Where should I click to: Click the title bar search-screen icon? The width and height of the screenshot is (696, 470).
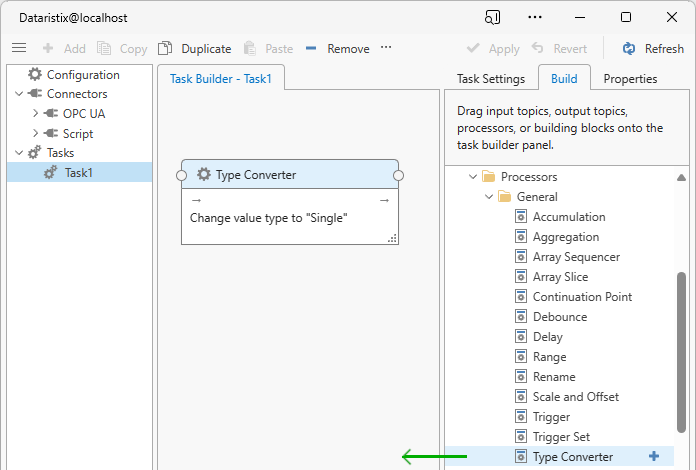492,17
